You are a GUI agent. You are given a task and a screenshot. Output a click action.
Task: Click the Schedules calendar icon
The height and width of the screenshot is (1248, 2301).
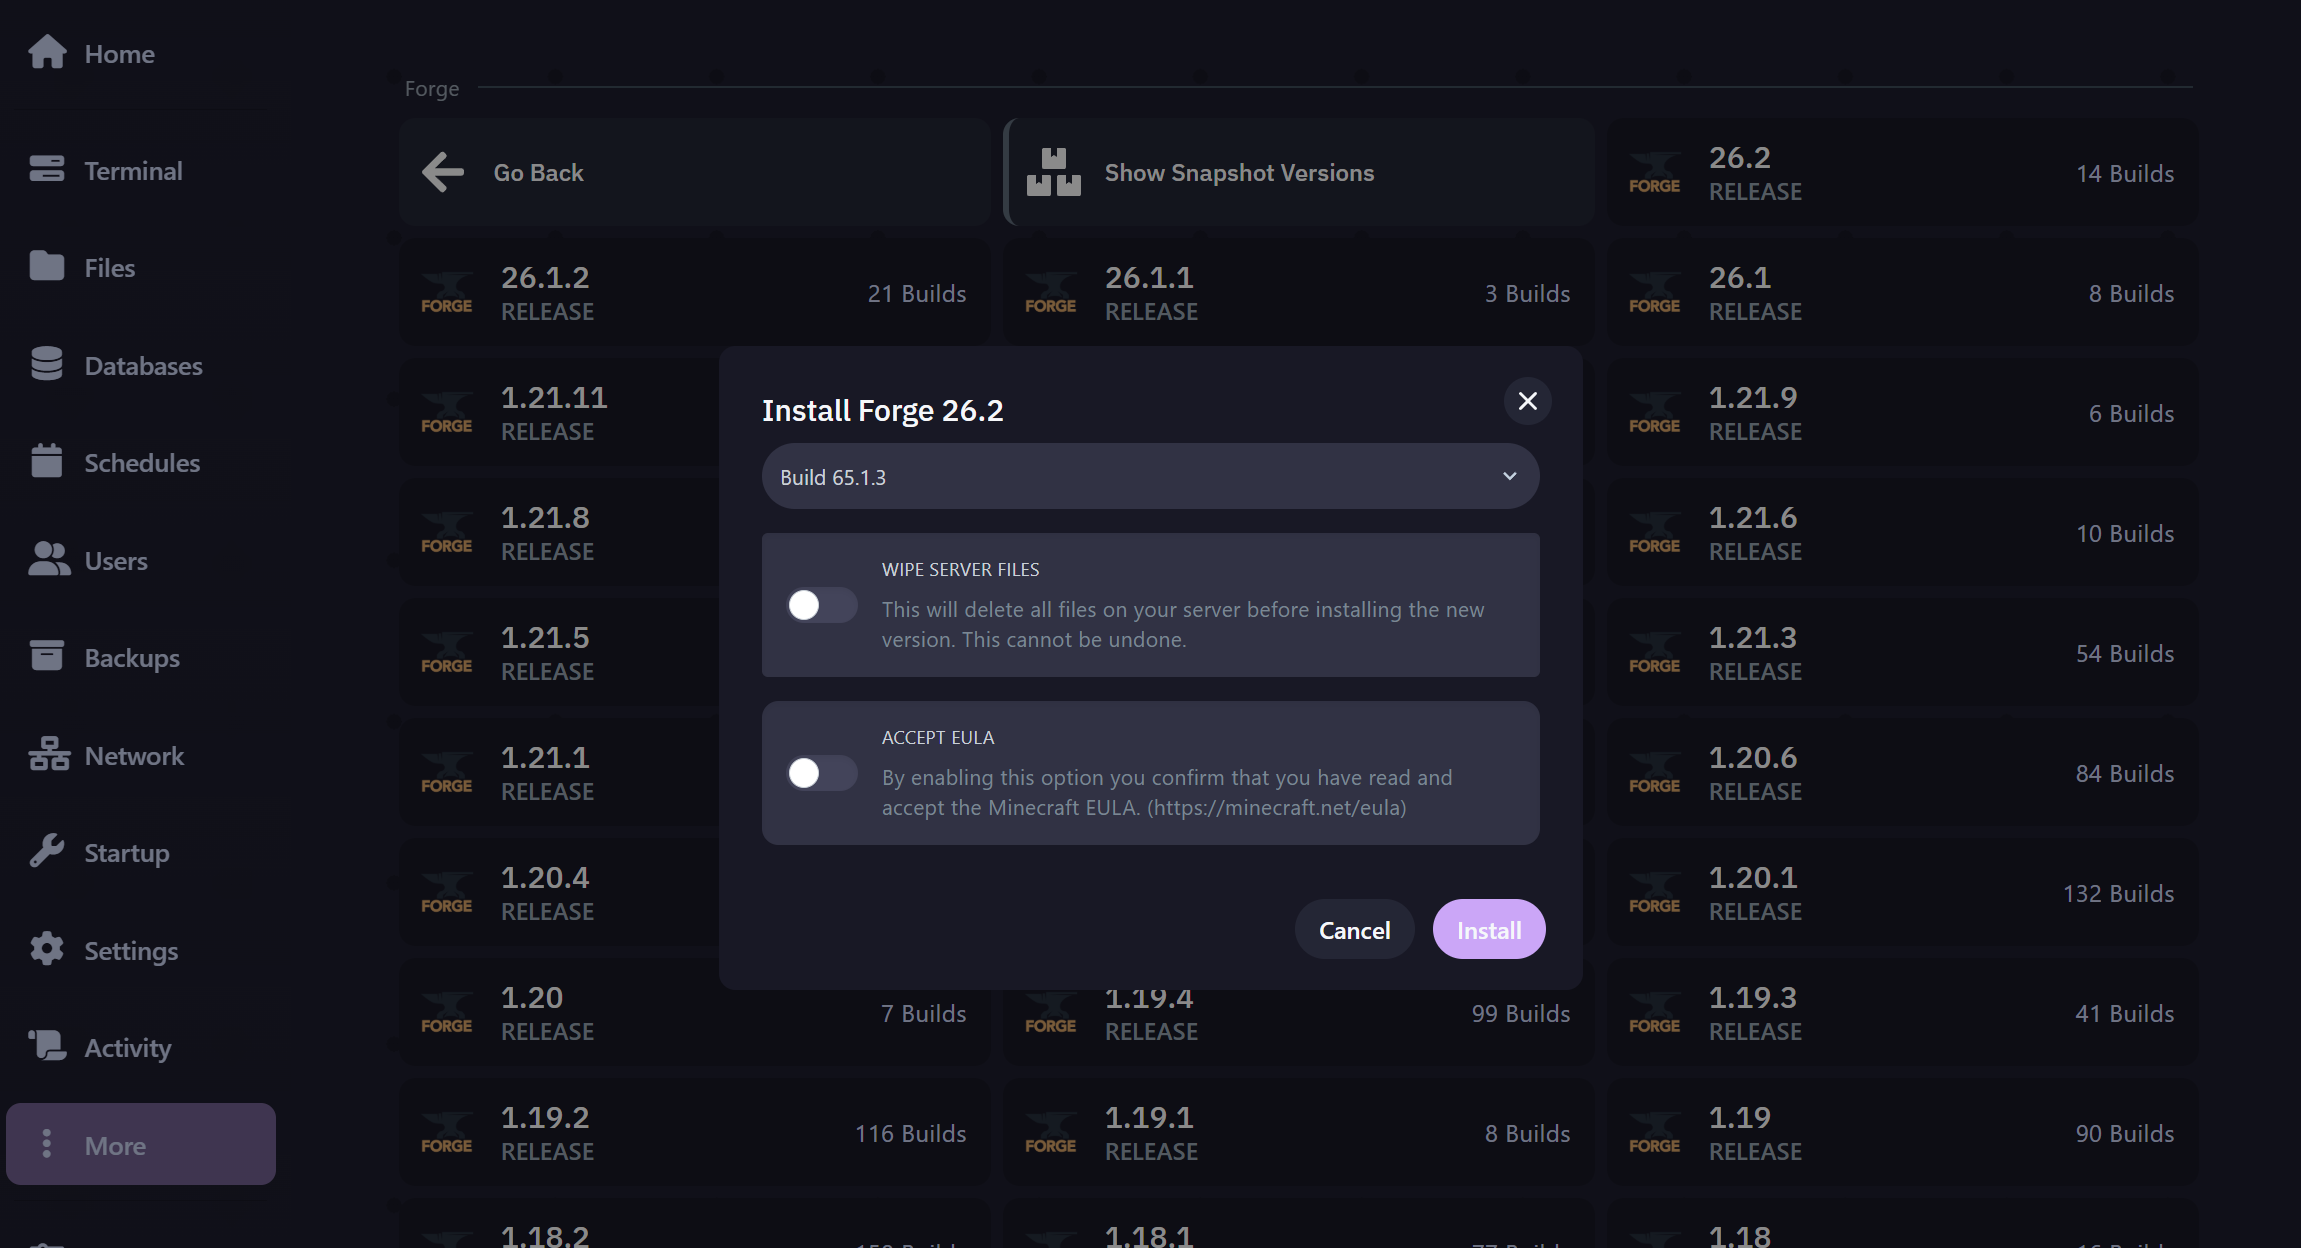47,461
